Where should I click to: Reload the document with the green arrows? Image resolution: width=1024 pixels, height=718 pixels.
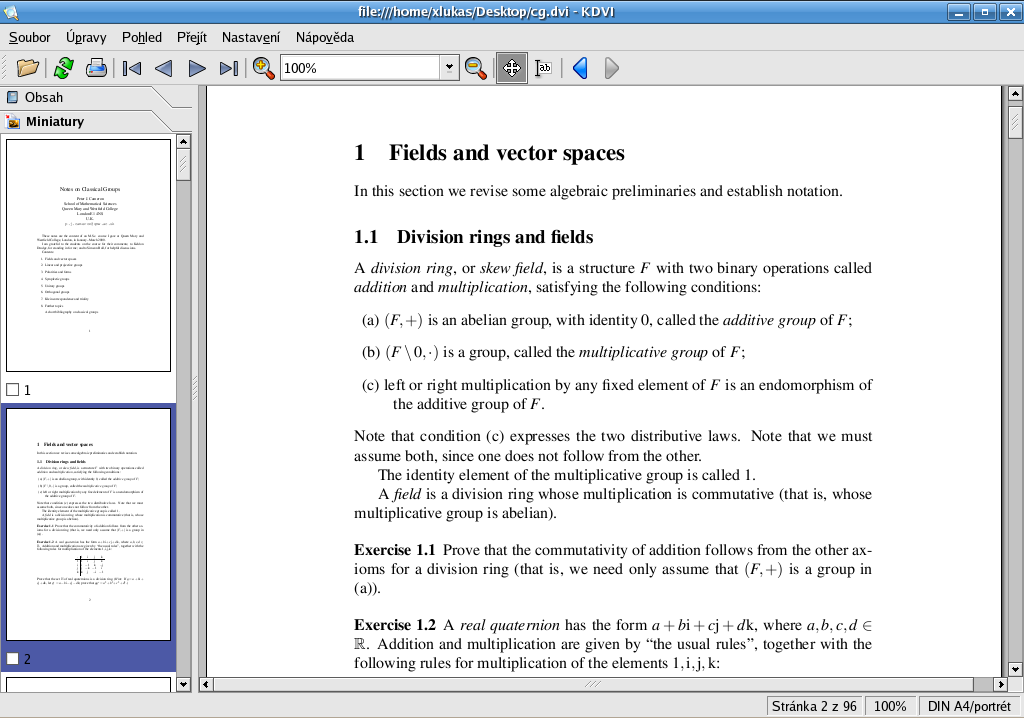[63, 68]
